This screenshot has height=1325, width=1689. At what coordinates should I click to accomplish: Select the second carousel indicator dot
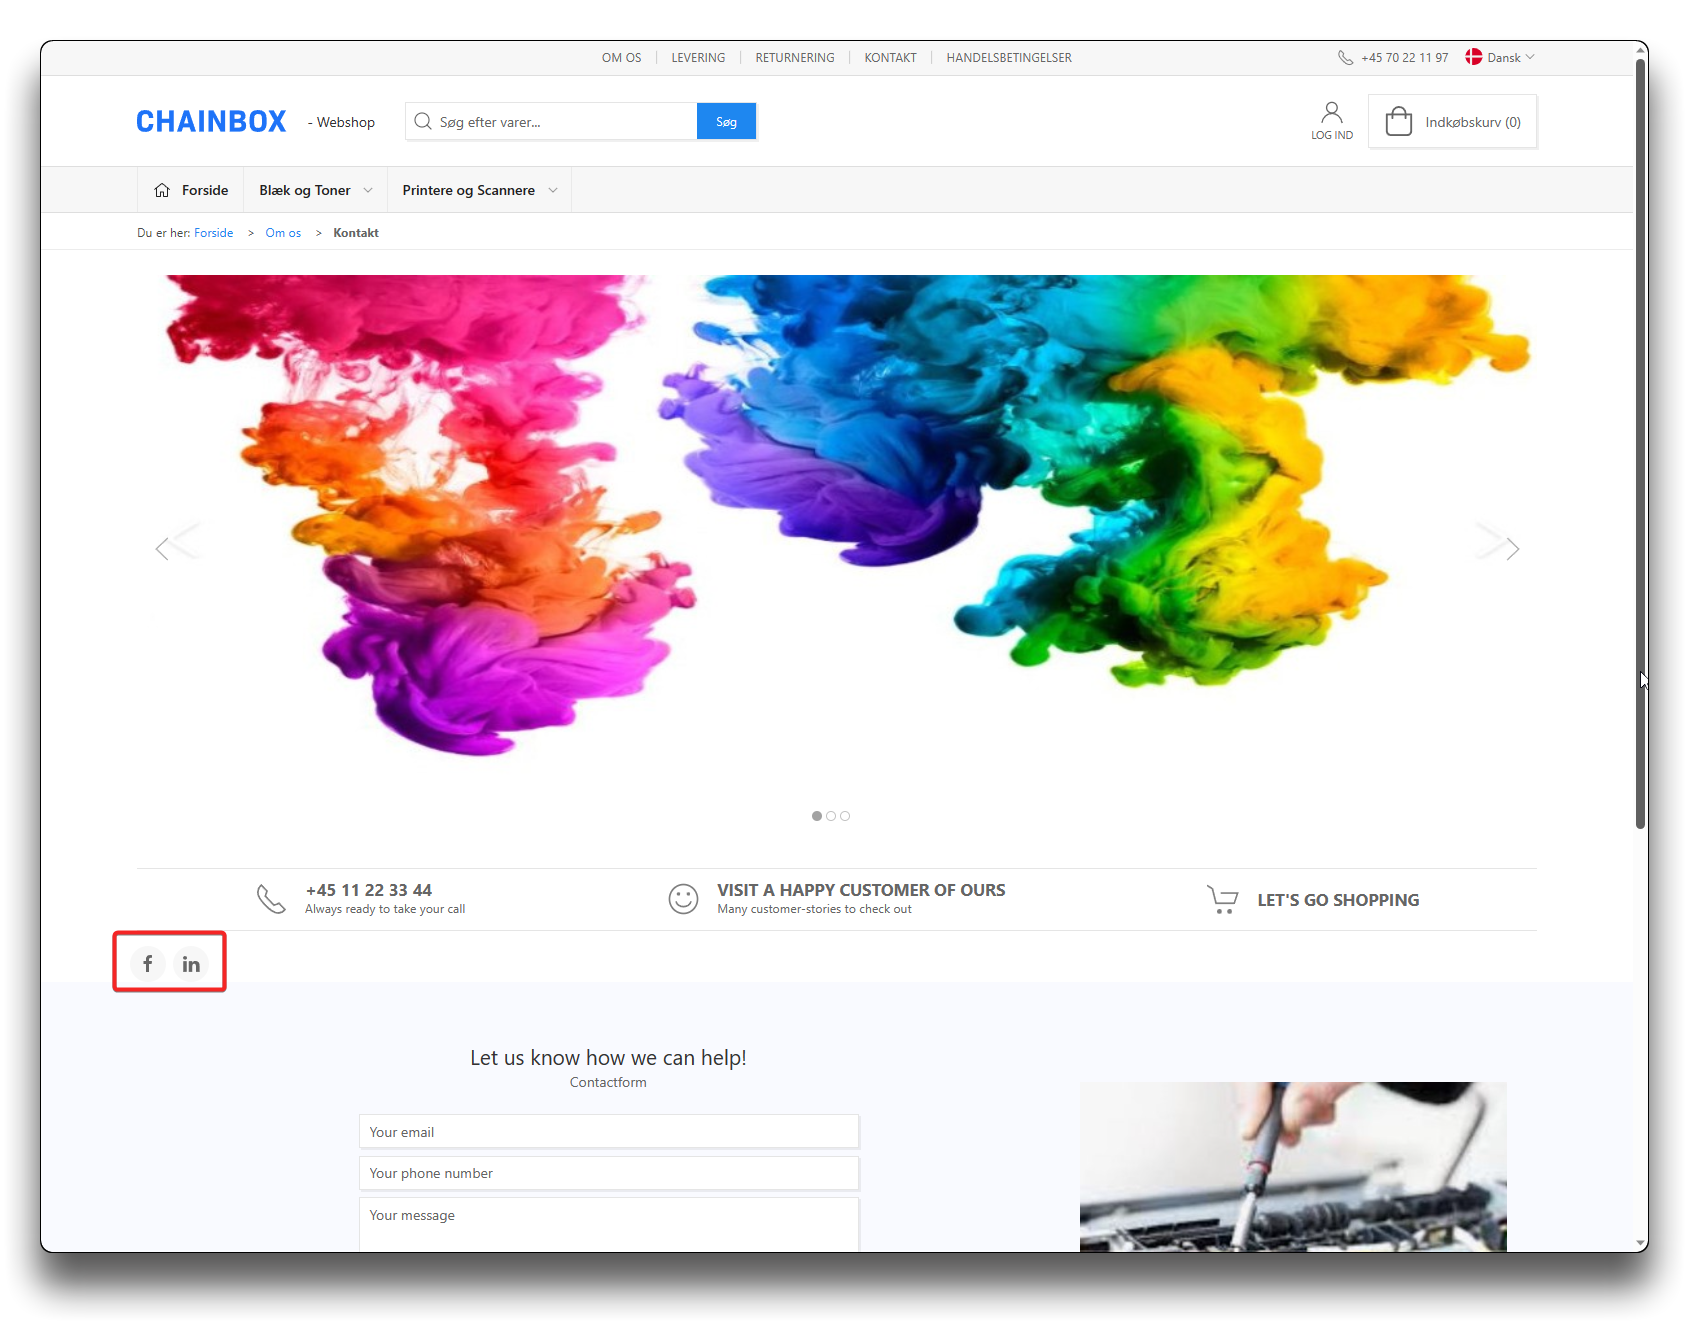831,816
